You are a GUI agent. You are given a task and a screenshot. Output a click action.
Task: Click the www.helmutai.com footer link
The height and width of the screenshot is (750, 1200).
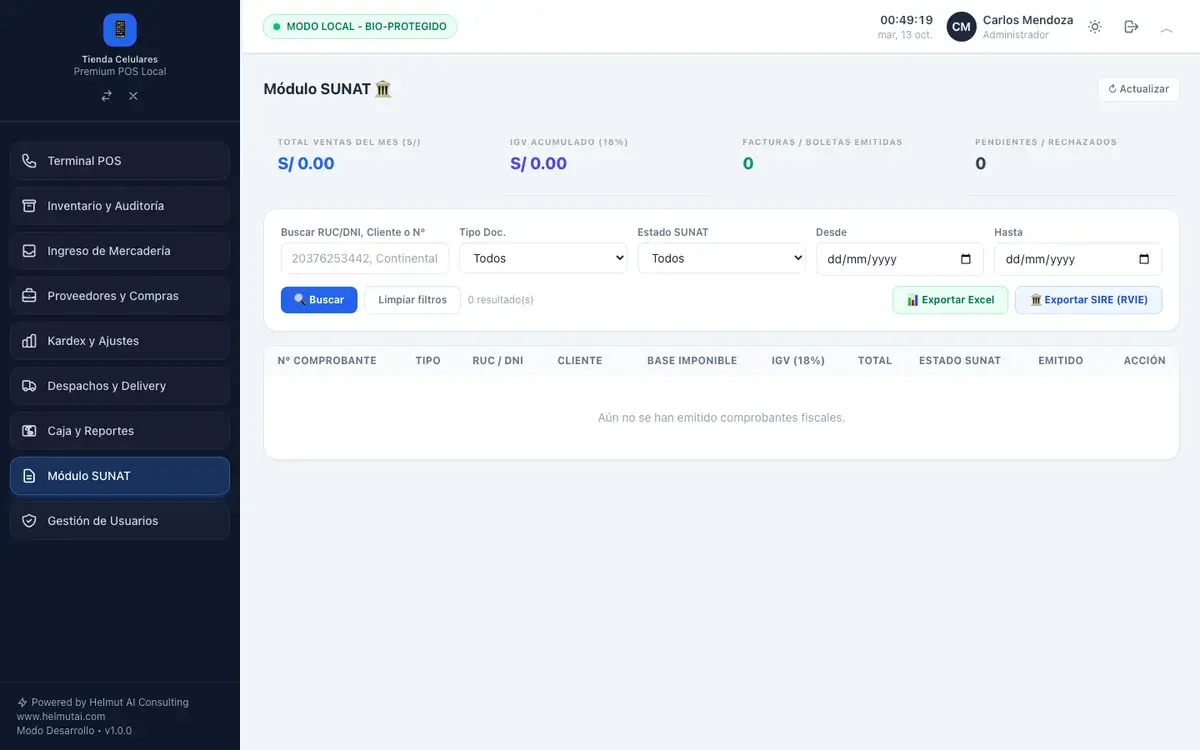(x=61, y=716)
